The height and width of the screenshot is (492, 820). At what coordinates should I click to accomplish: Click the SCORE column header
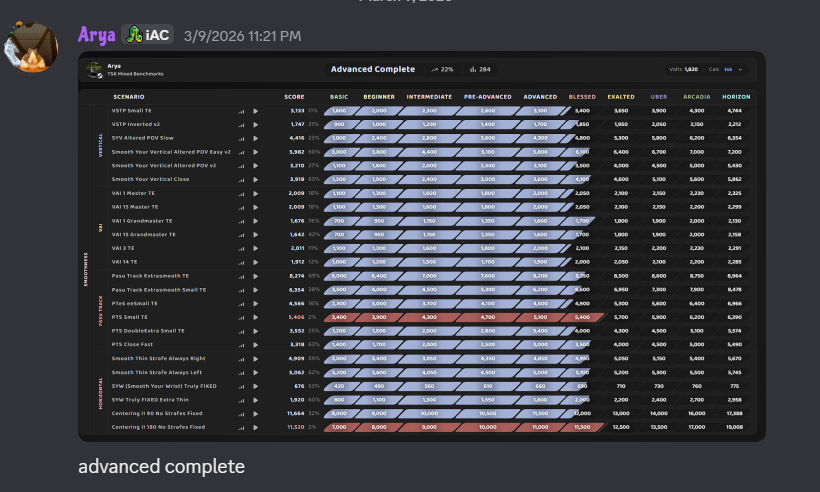pyautogui.click(x=294, y=97)
